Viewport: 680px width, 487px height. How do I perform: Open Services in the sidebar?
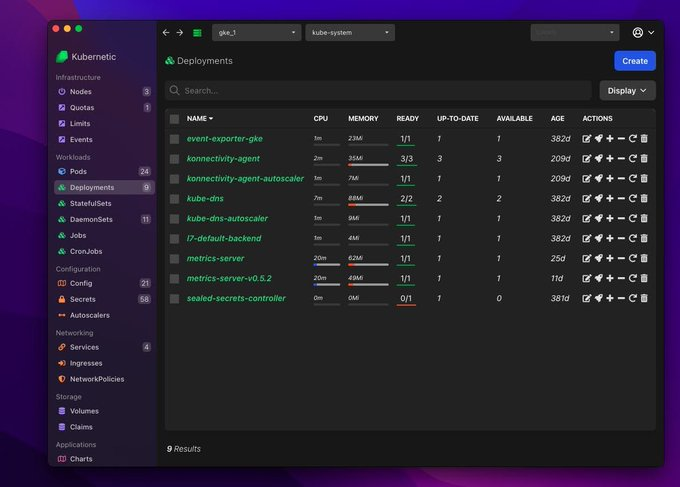coord(104,347)
